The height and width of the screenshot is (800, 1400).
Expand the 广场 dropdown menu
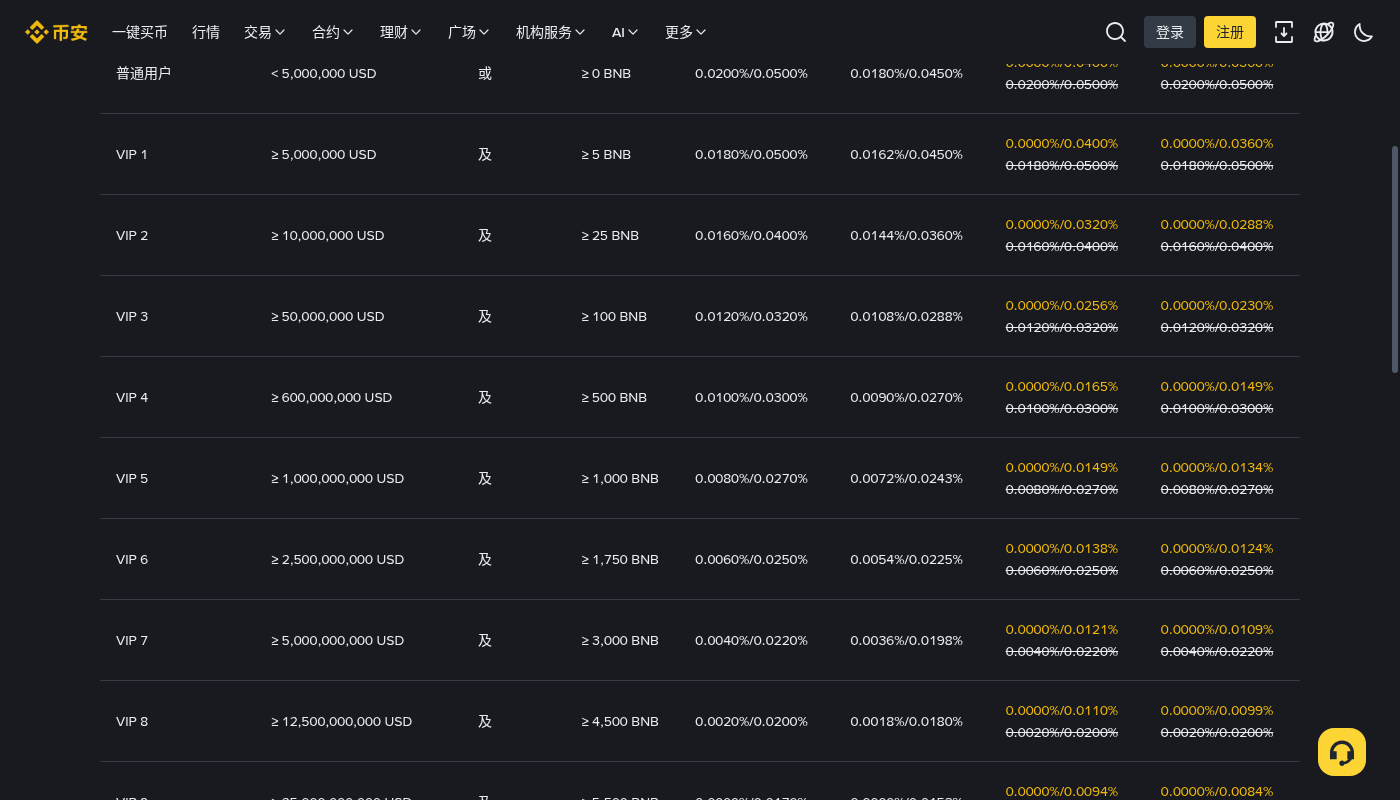[469, 32]
